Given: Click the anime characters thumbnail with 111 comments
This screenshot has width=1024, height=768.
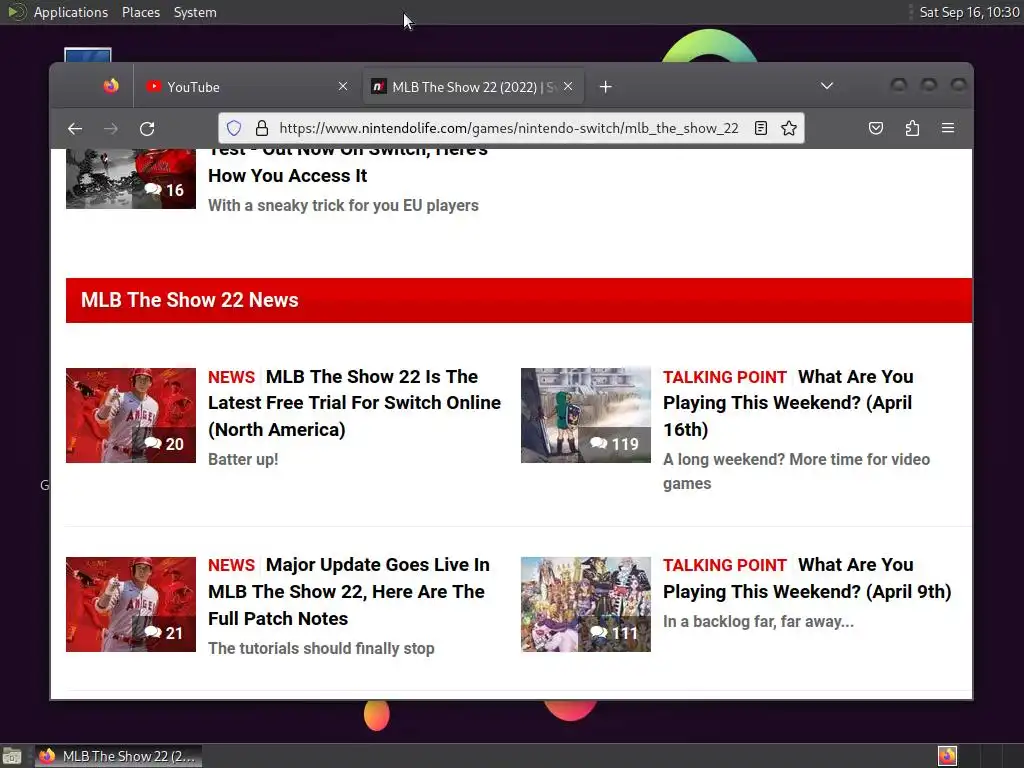Looking at the screenshot, I should pyautogui.click(x=586, y=604).
